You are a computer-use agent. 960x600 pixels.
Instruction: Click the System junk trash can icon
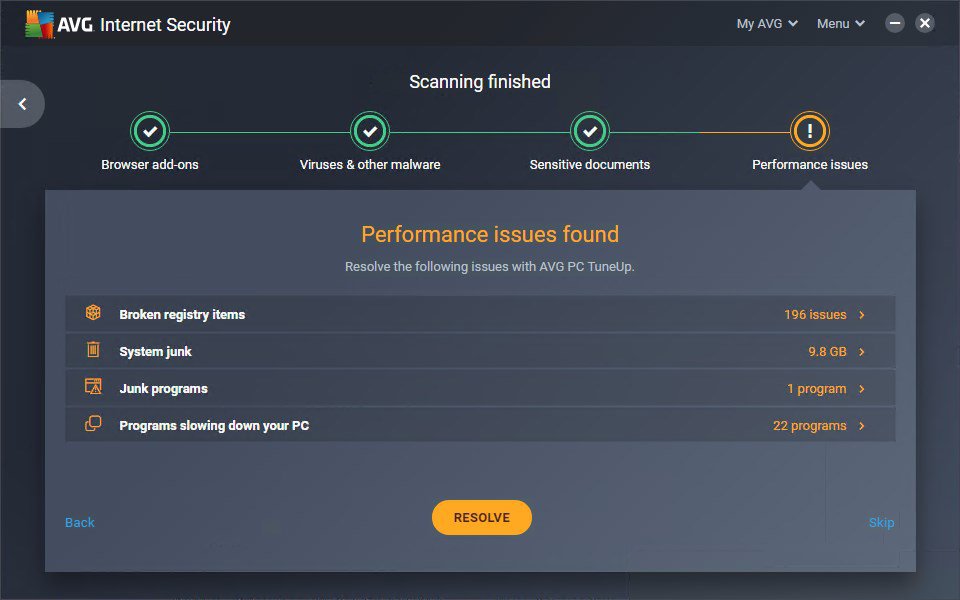point(93,349)
